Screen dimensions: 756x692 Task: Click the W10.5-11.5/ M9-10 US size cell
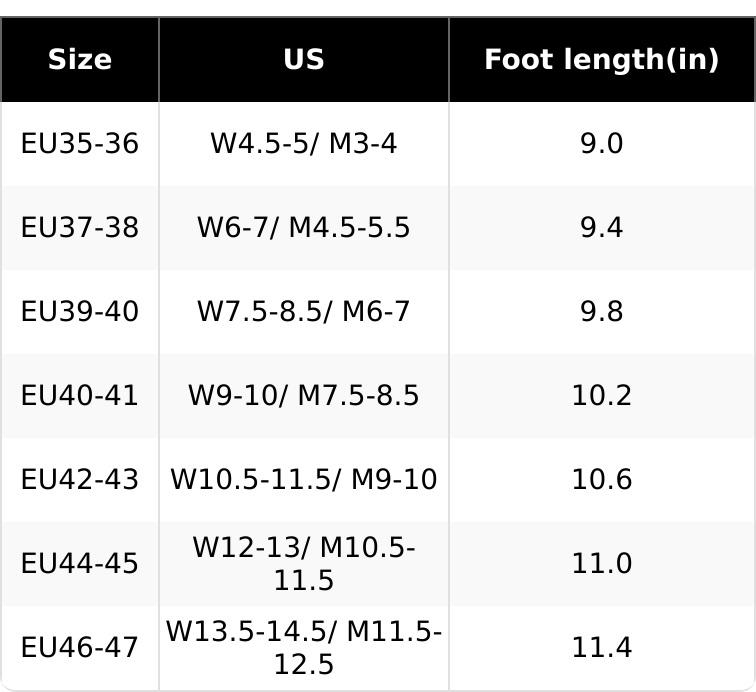click(x=303, y=480)
